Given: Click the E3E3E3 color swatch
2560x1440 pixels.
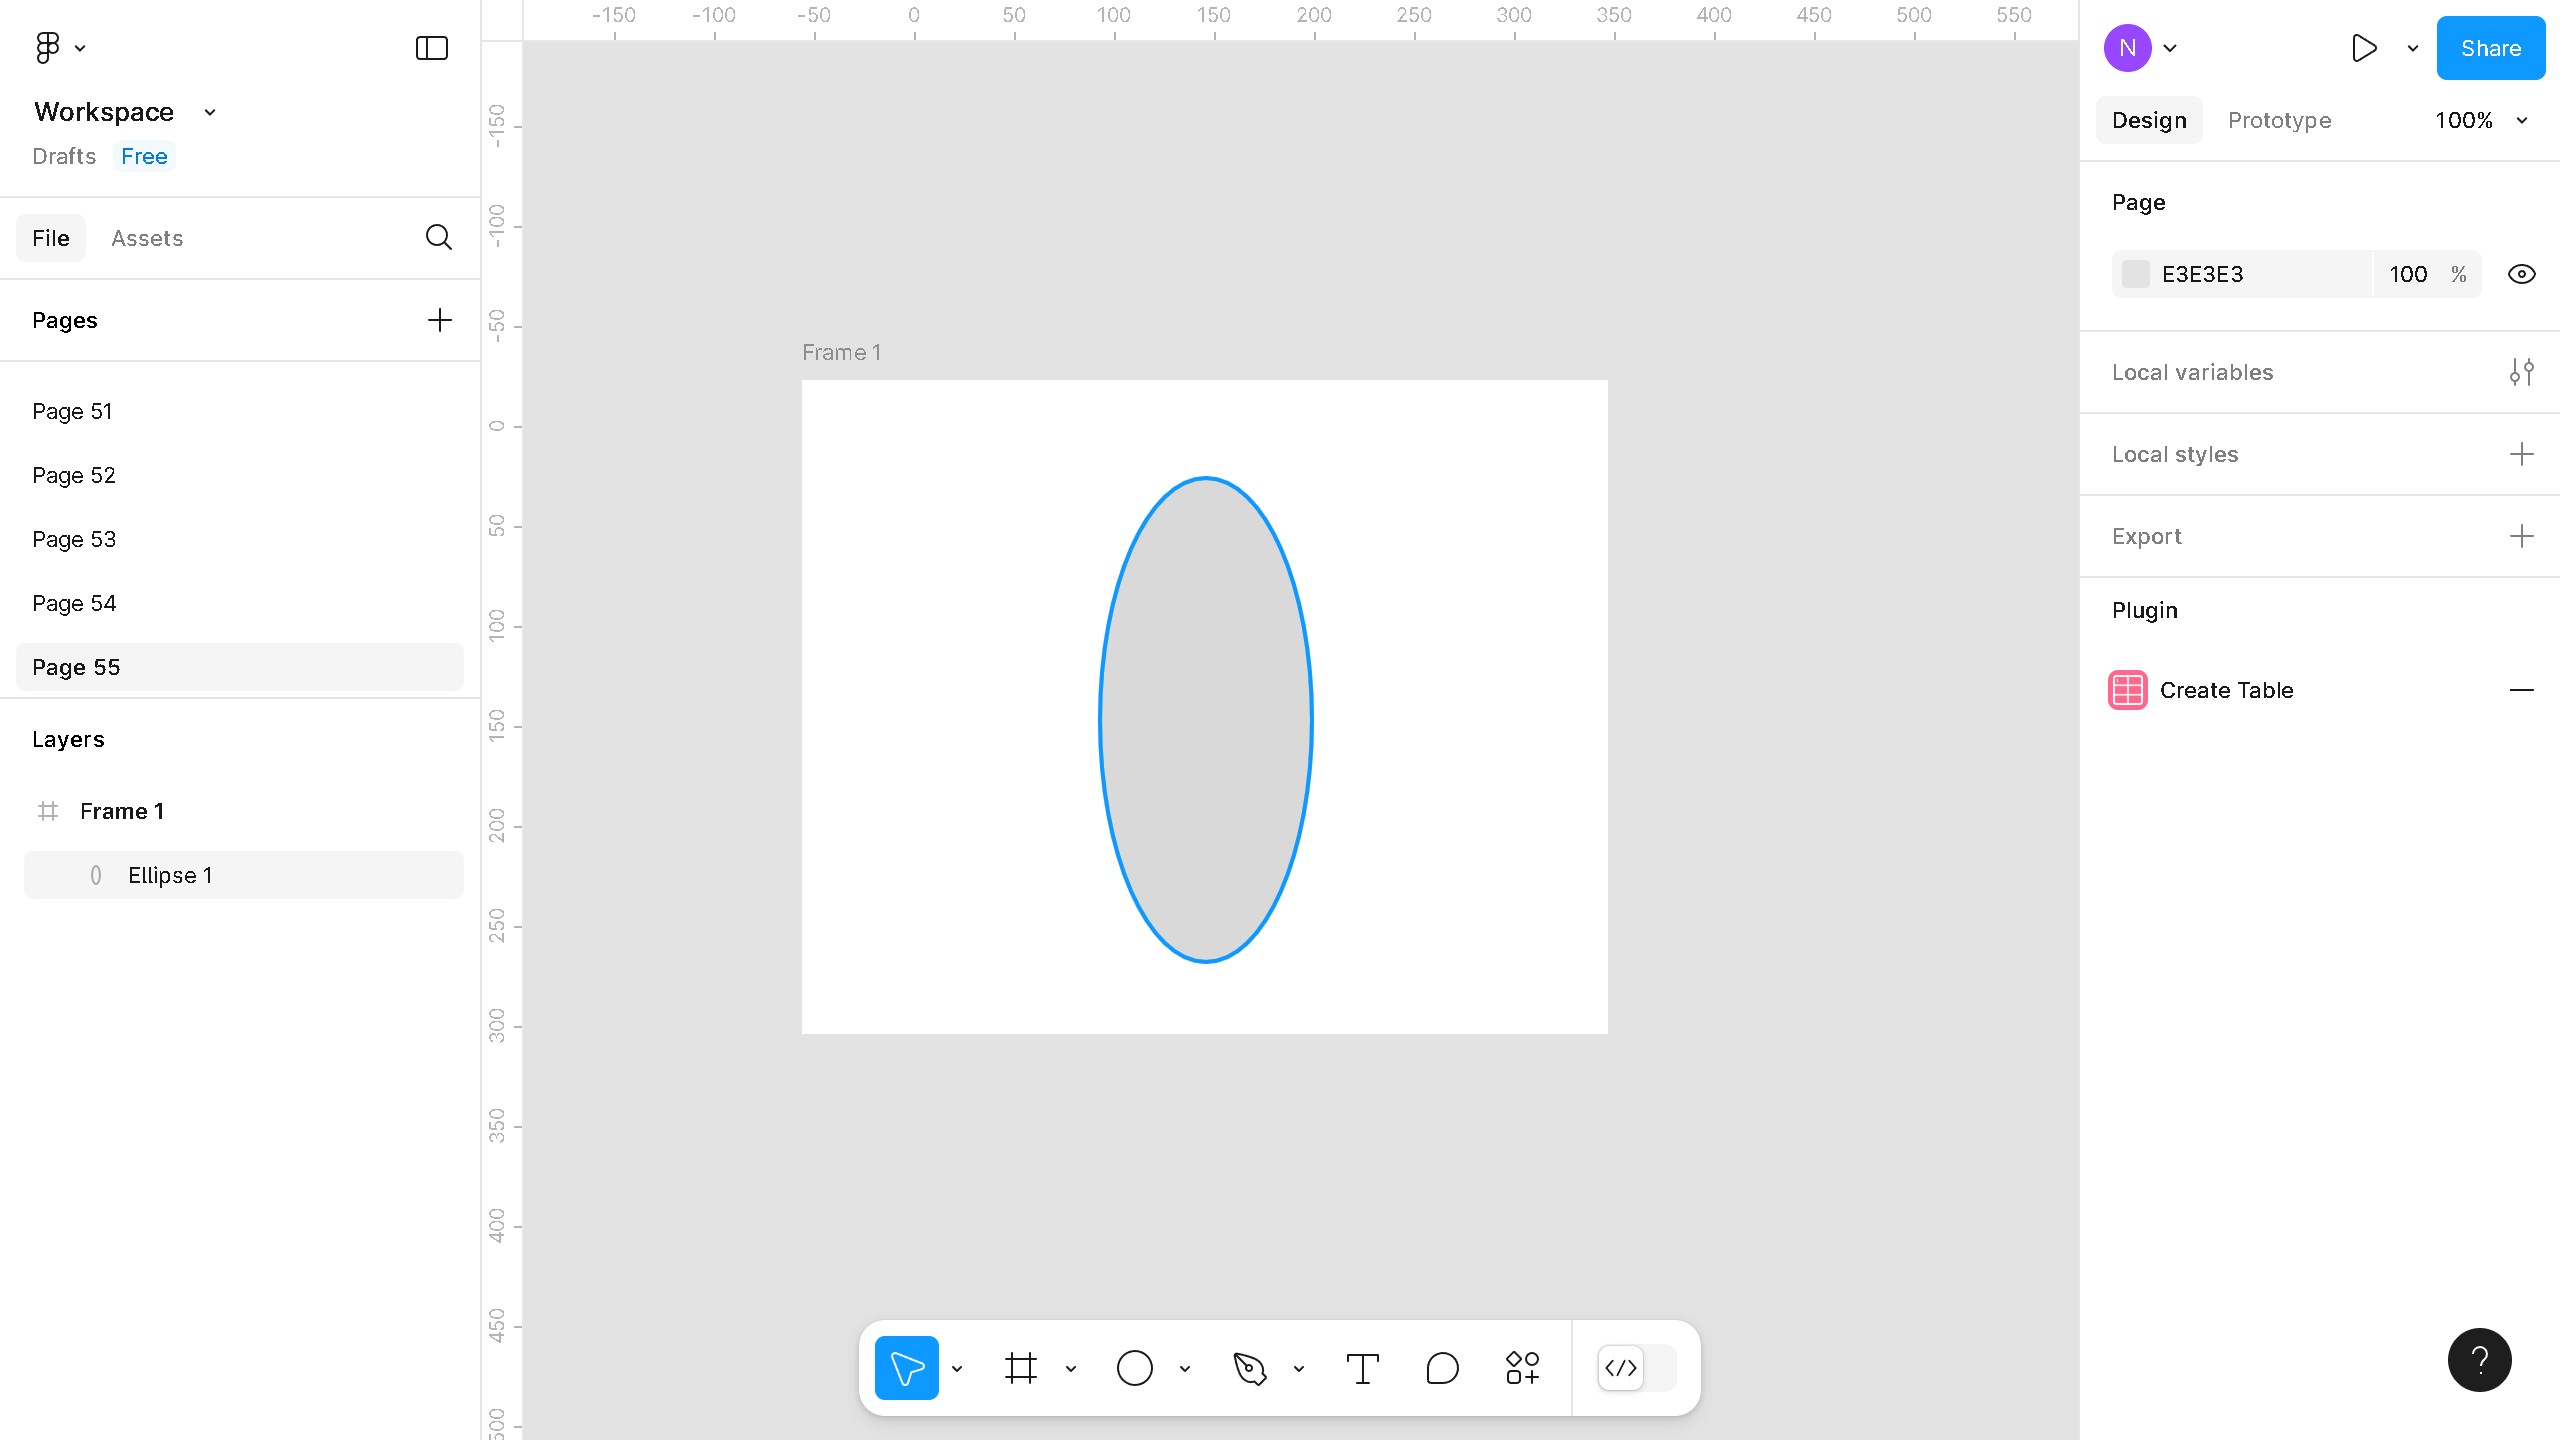Looking at the screenshot, I should tap(2136, 273).
